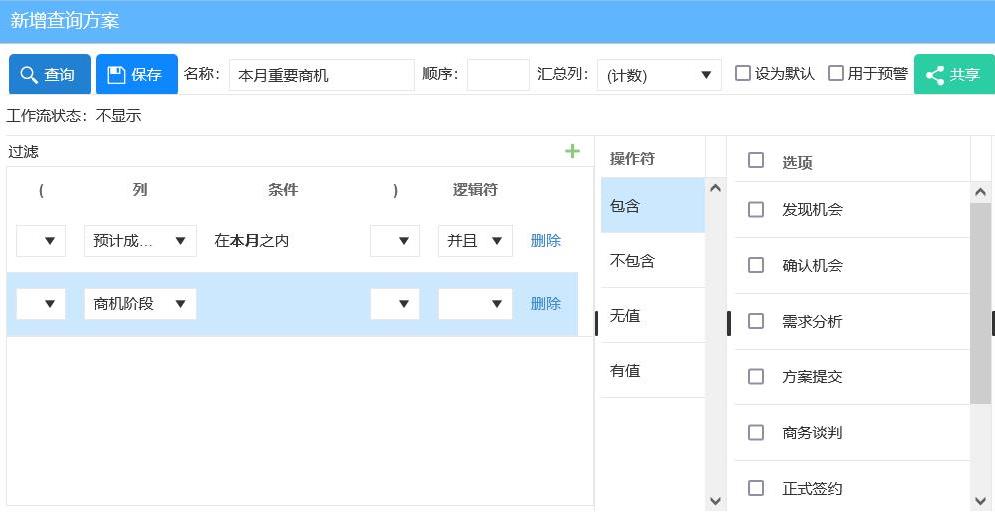This screenshot has height=522, width=995.
Task: Click the 保存 save button
Action: pyautogui.click(x=136, y=75)
